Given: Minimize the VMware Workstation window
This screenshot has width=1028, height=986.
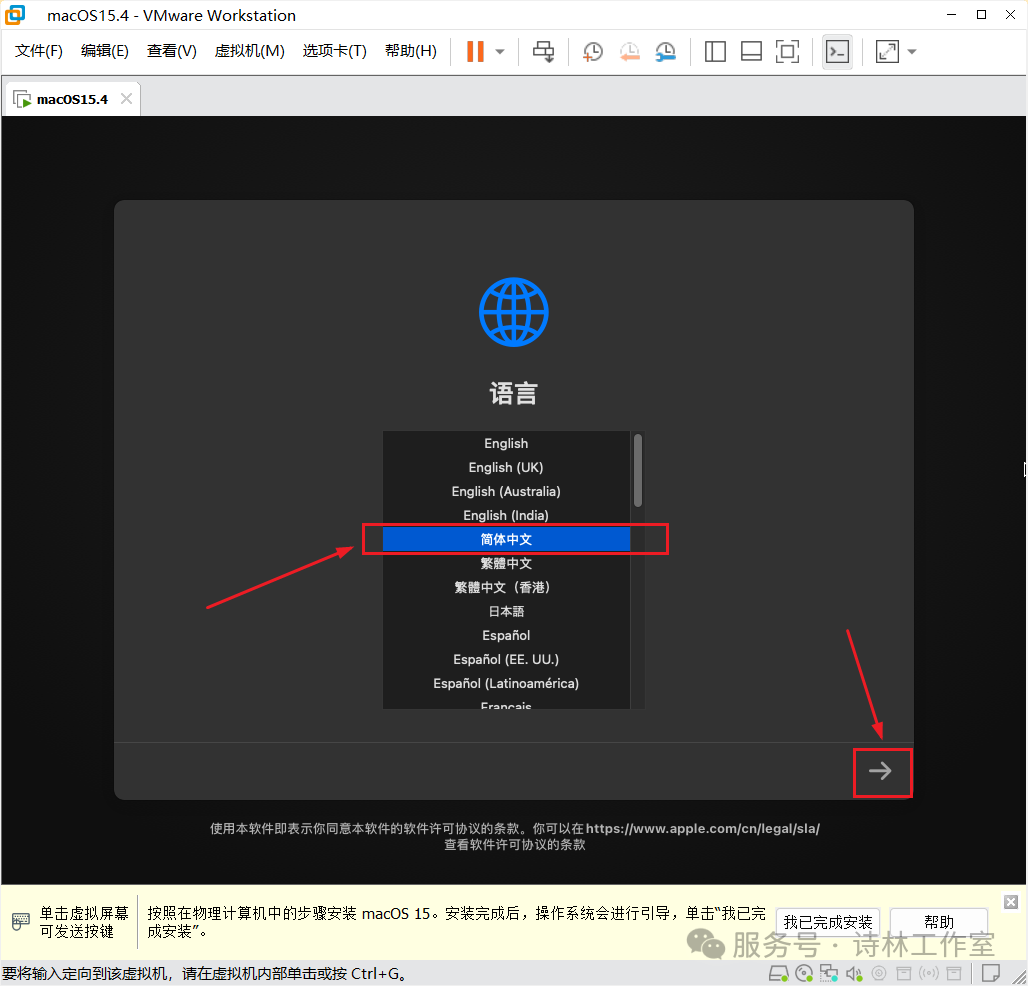Looking at the screenshot, I should click(x=951, y=14).
